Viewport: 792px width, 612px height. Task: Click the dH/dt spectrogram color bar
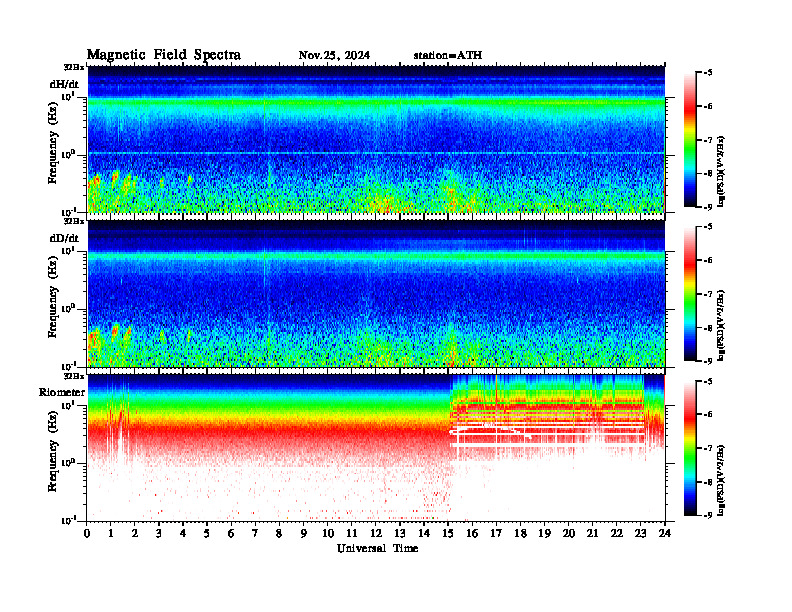tap(689, 140)
